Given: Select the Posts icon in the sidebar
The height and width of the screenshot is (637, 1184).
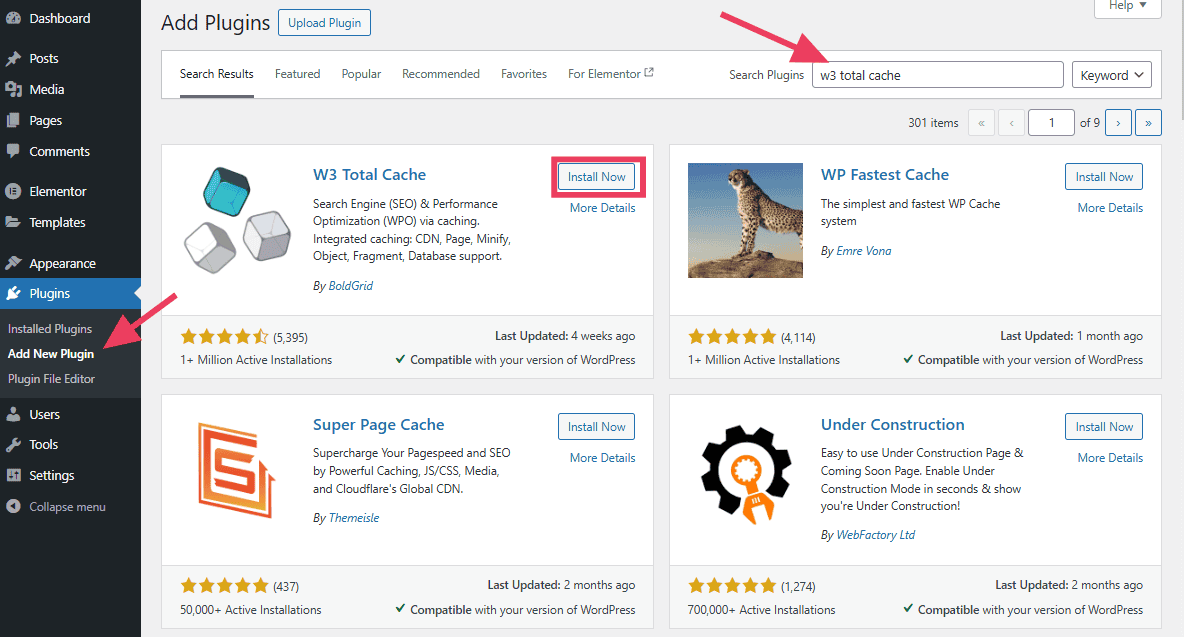Looking at the screenshot, I should point(14,58).
